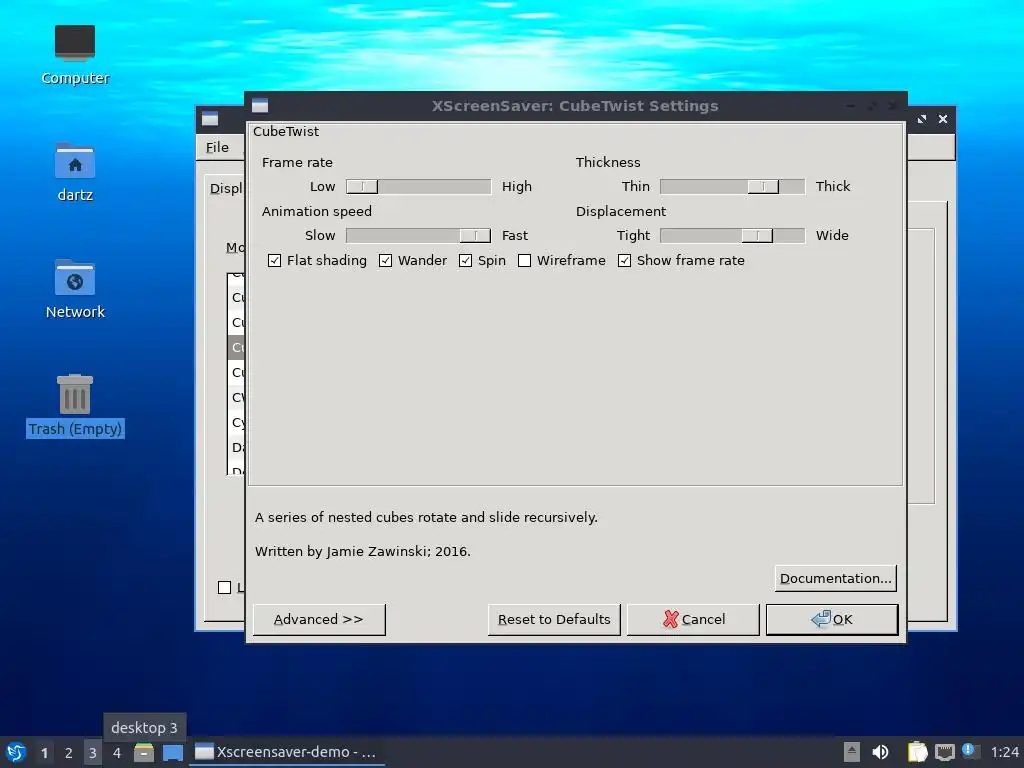
Task: Click the Thickness slider handle
Action: click(763, 187)
